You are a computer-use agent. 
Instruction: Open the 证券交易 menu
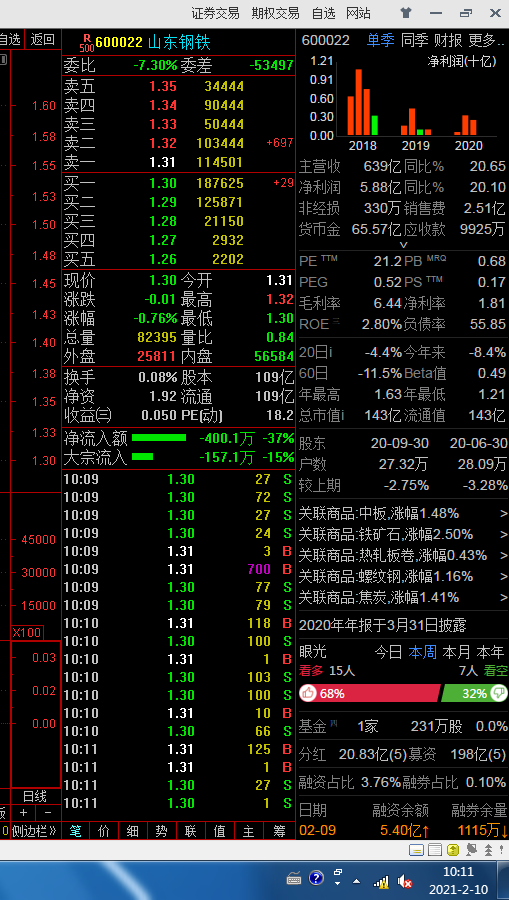pyautogui.click(x=216, y=13)
